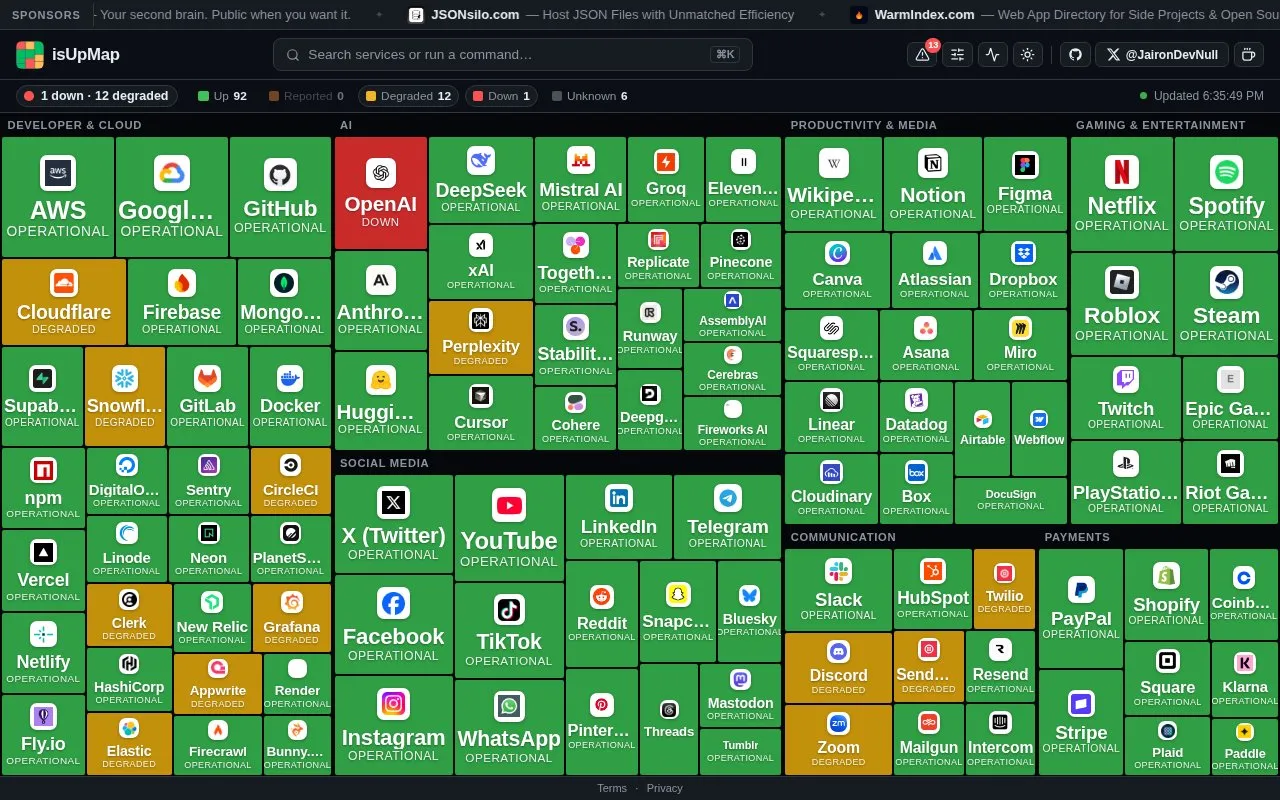Click the coffee cup icon
Image resolution: width=1280 pixels, height=800 pixels.
tap(1248, 55)
